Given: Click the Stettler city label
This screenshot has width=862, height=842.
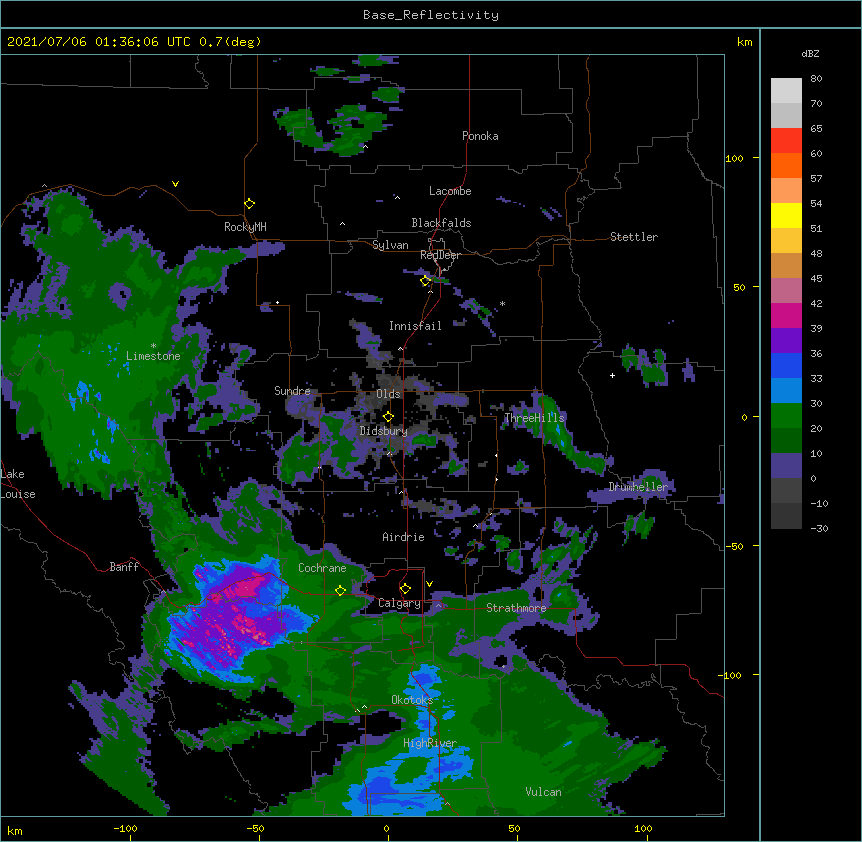Looking at the screenshot, I should [x=634, y=237].
